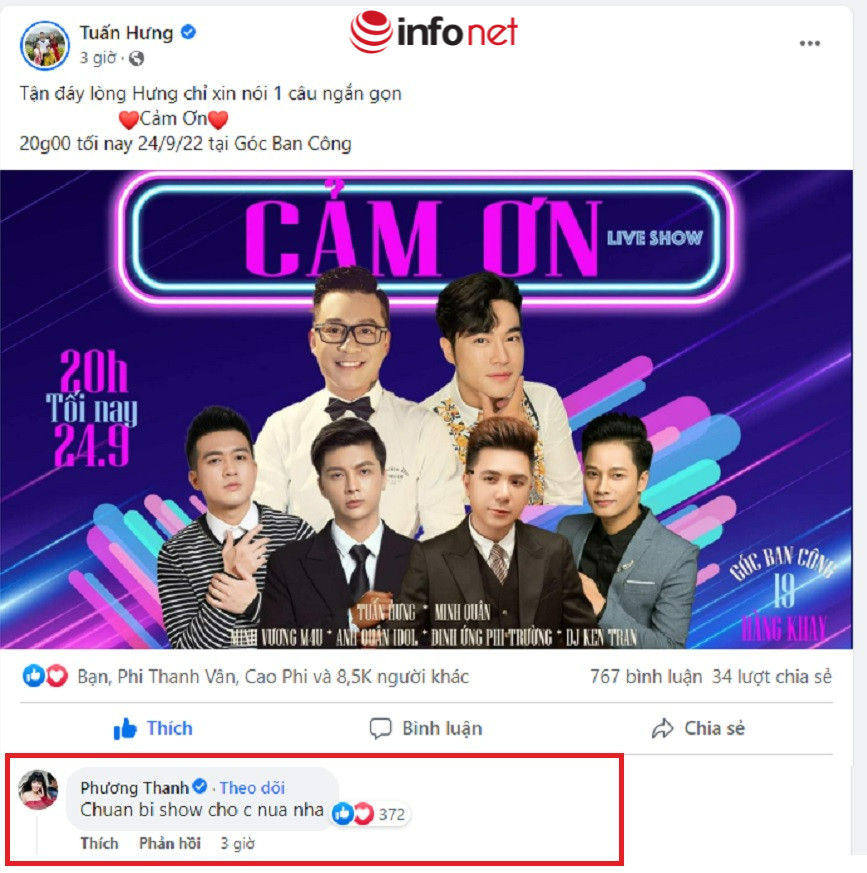The image size is (867, 873).
Task: Click the 3 giờ post timestamp
Action: tap(98, 57)
